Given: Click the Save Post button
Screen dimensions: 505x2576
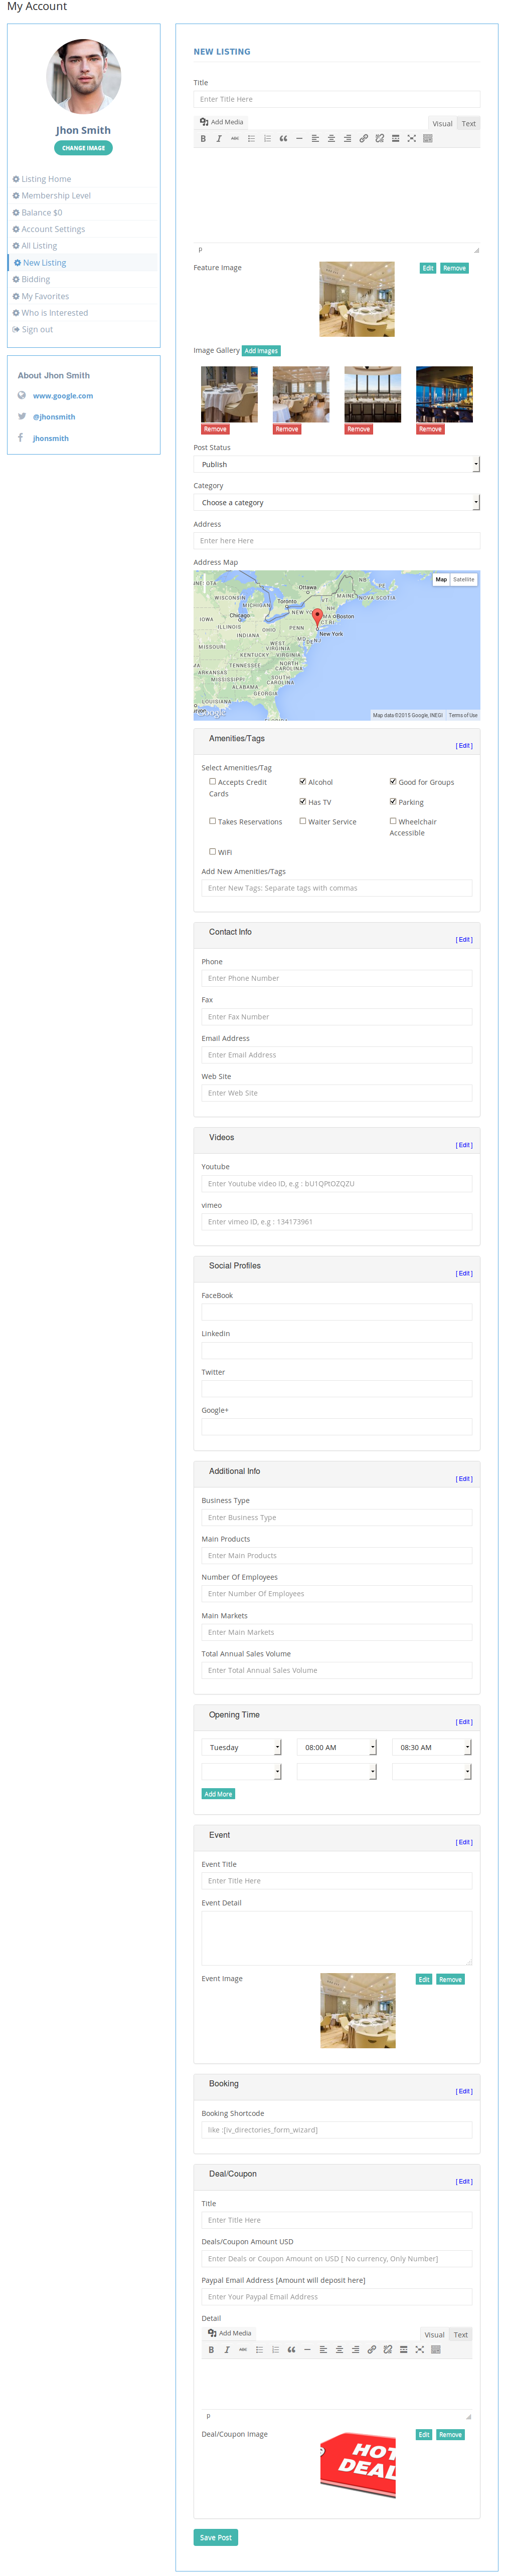Looking at the screenshot, I should click(215, 2537).
